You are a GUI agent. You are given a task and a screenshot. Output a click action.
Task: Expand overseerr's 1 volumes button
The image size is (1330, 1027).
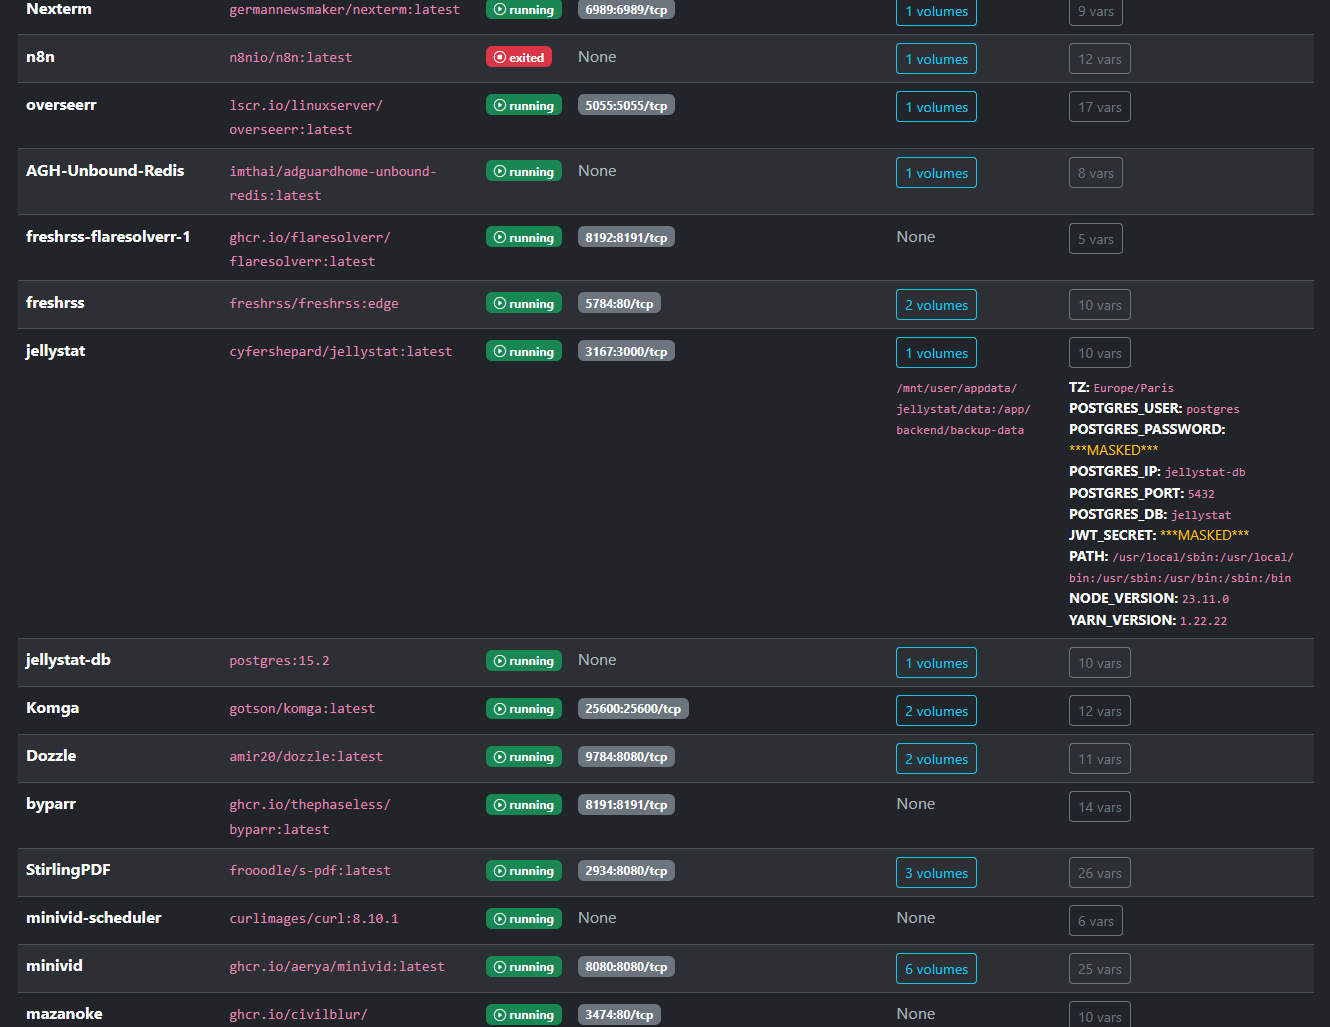pos(936,107)
